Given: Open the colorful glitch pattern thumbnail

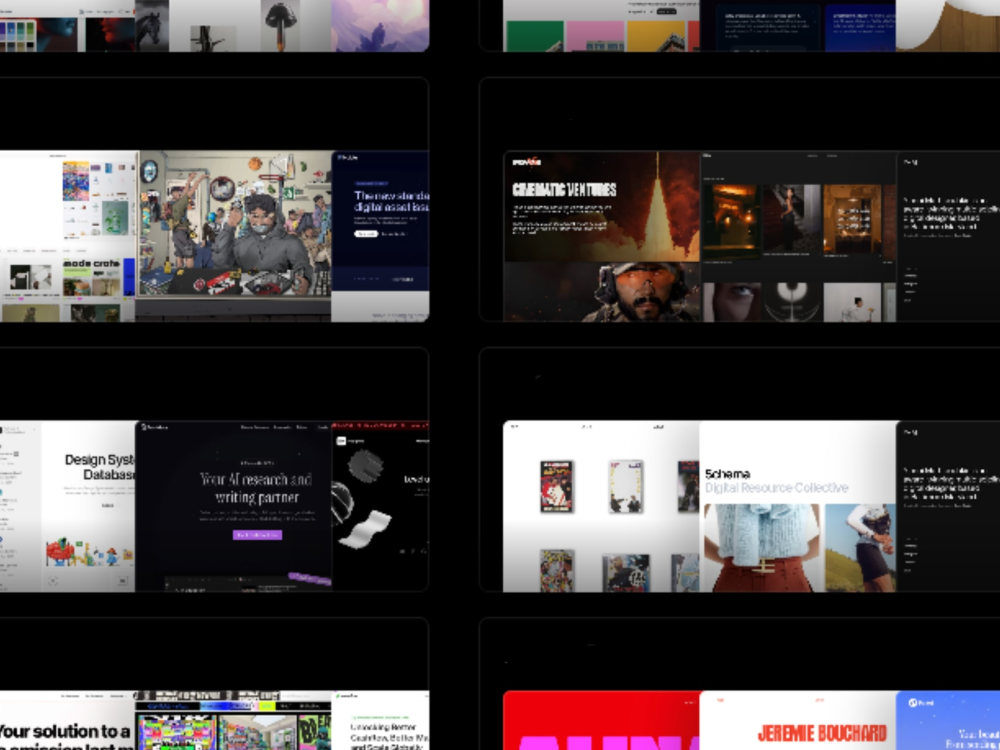Looking at the screenshot, I should coord(233,720).
